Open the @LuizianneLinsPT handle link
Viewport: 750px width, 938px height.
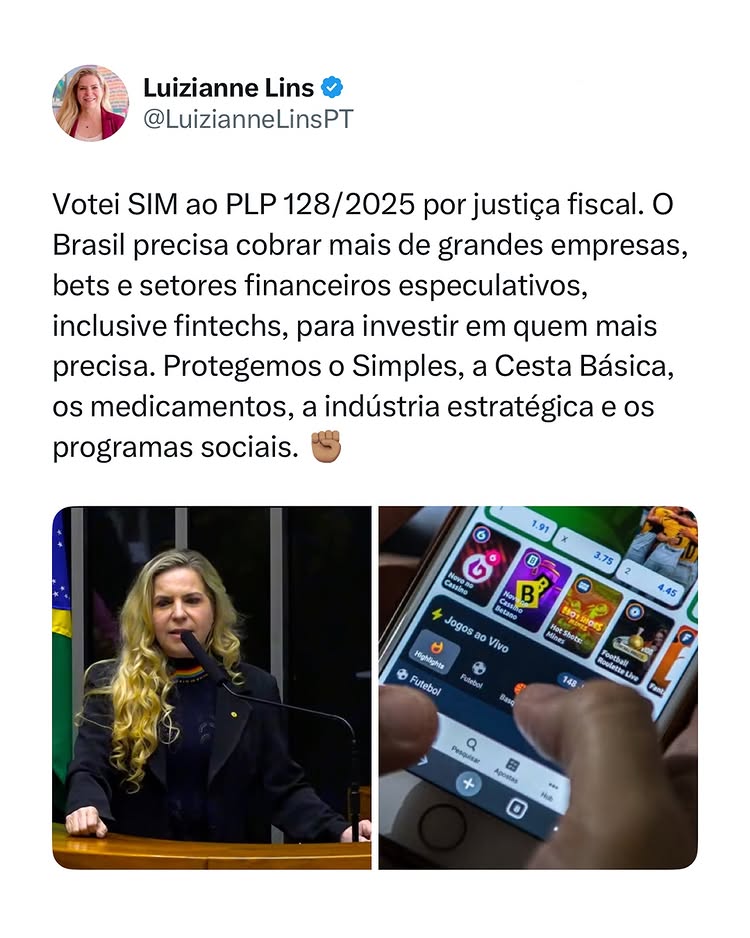click(x=248, y=119)
